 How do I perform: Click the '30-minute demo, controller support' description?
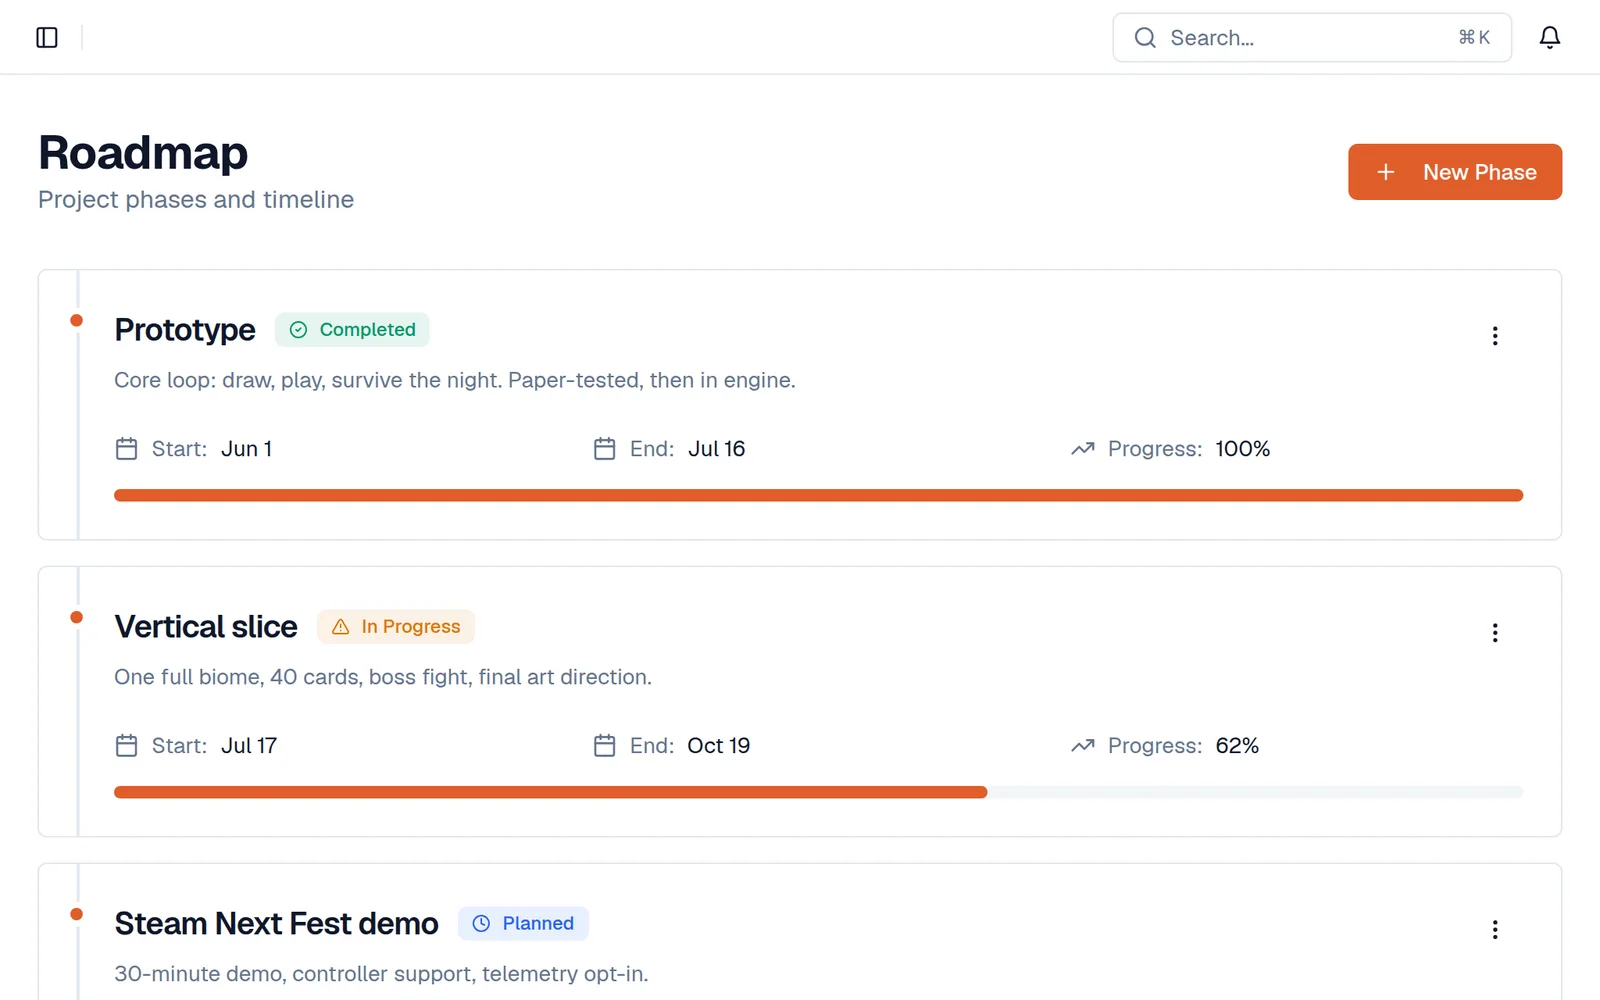click(381, 974)
